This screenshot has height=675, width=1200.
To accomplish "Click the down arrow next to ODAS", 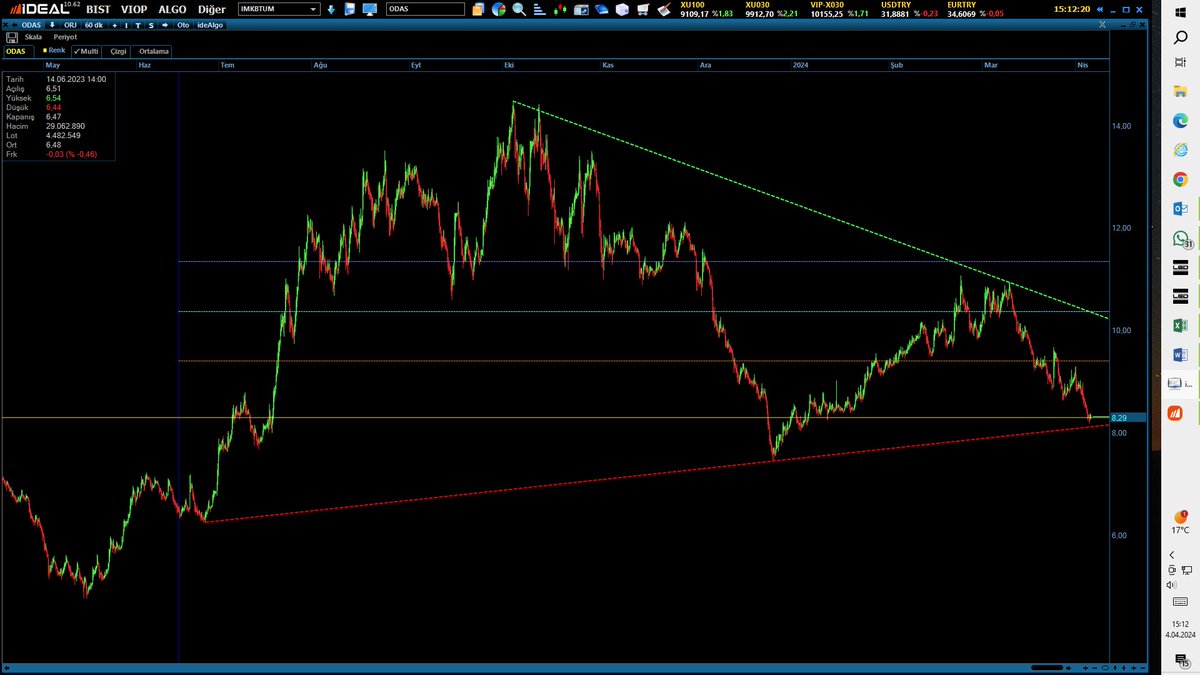I will click(52, 25).
